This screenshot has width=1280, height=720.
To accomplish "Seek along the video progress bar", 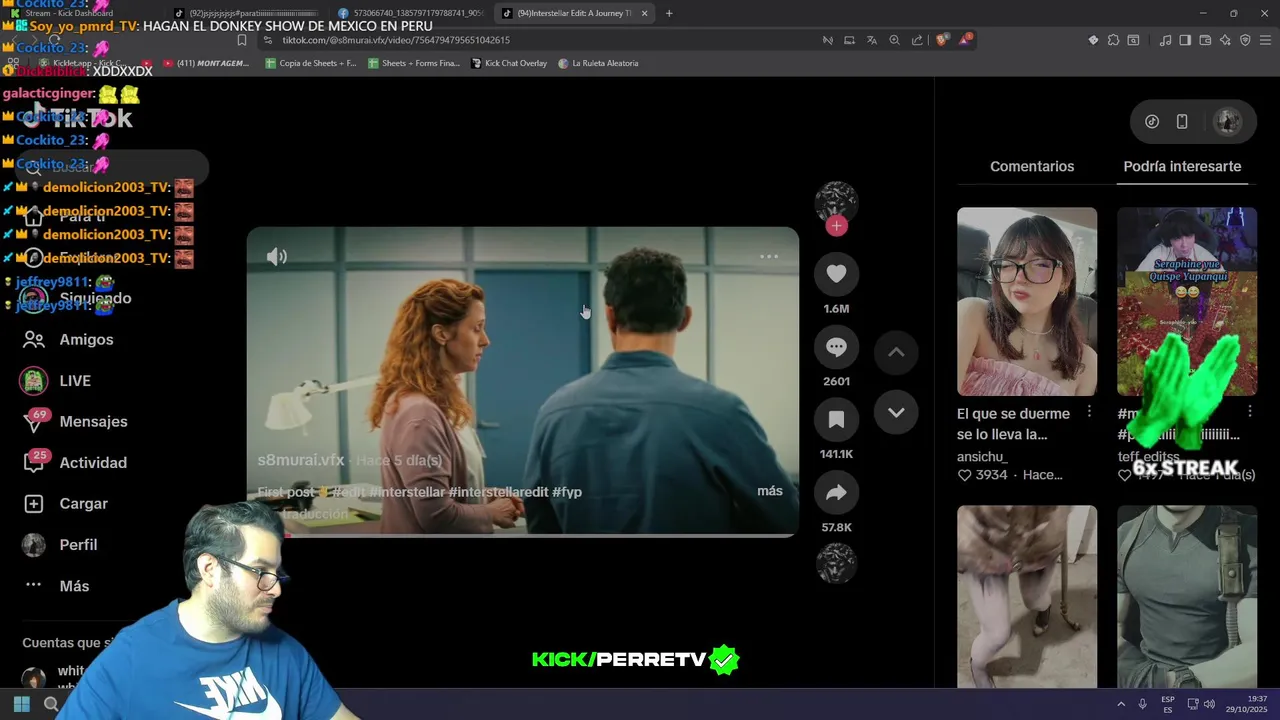I will click(523, 535).
